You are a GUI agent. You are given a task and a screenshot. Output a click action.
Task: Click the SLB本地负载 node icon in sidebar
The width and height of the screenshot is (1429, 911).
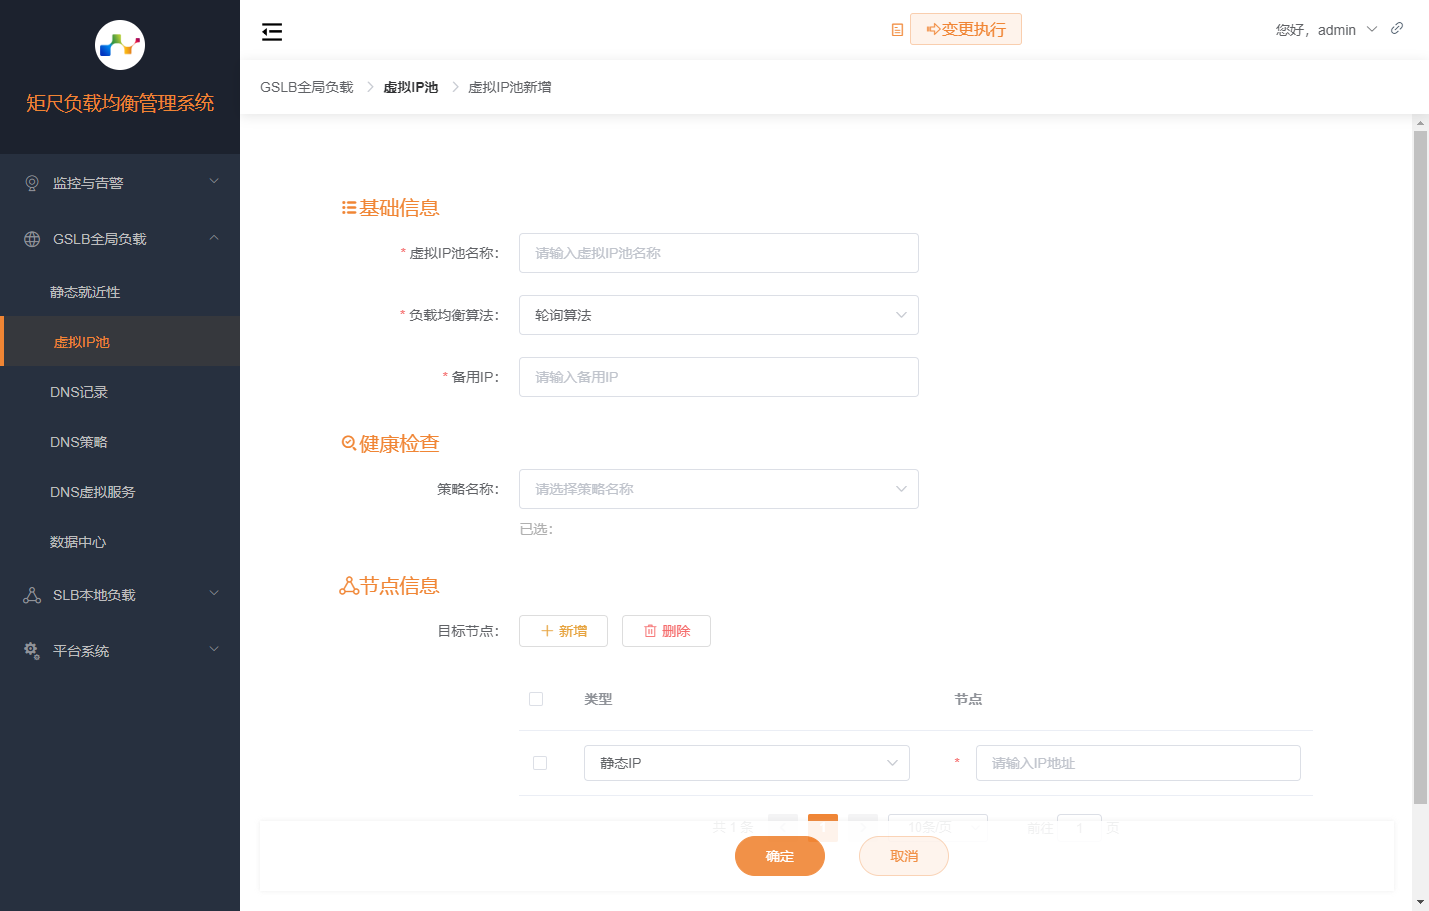30,594
